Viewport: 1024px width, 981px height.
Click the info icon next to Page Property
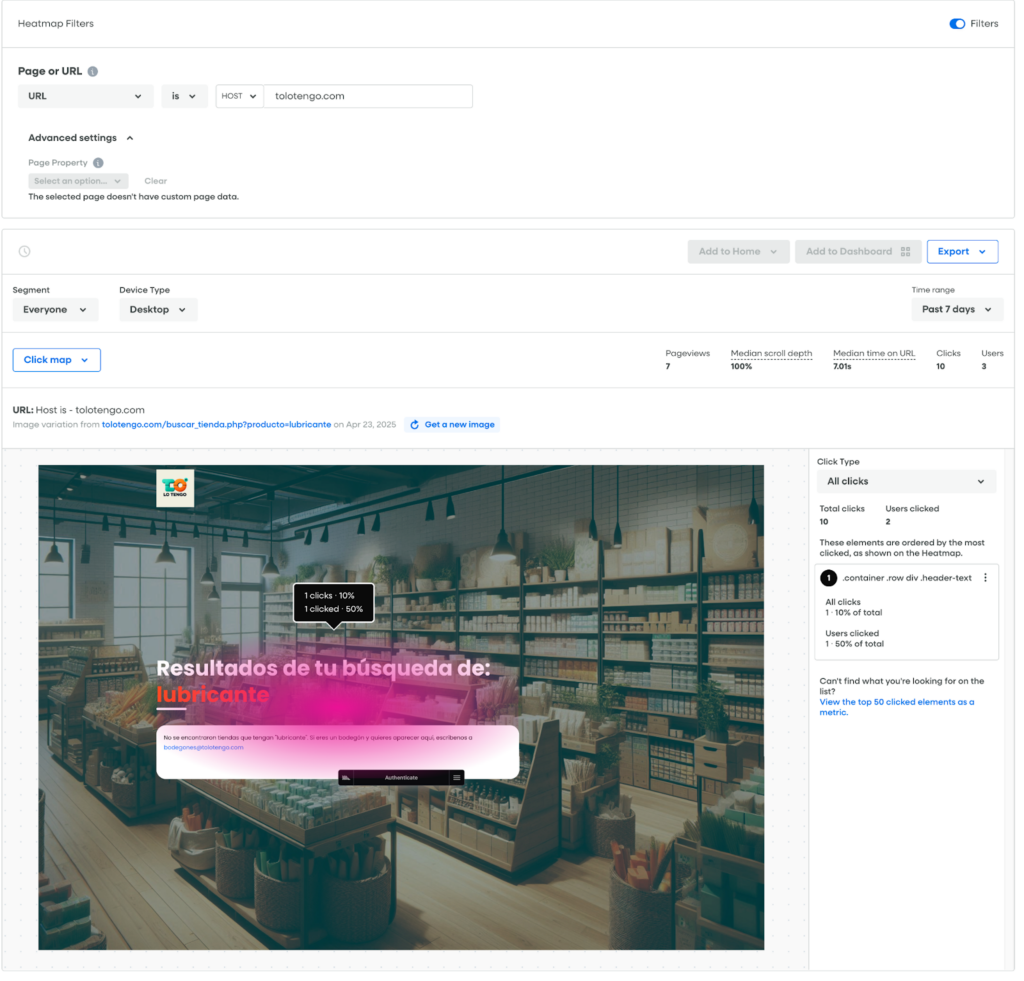click(98, 163)
